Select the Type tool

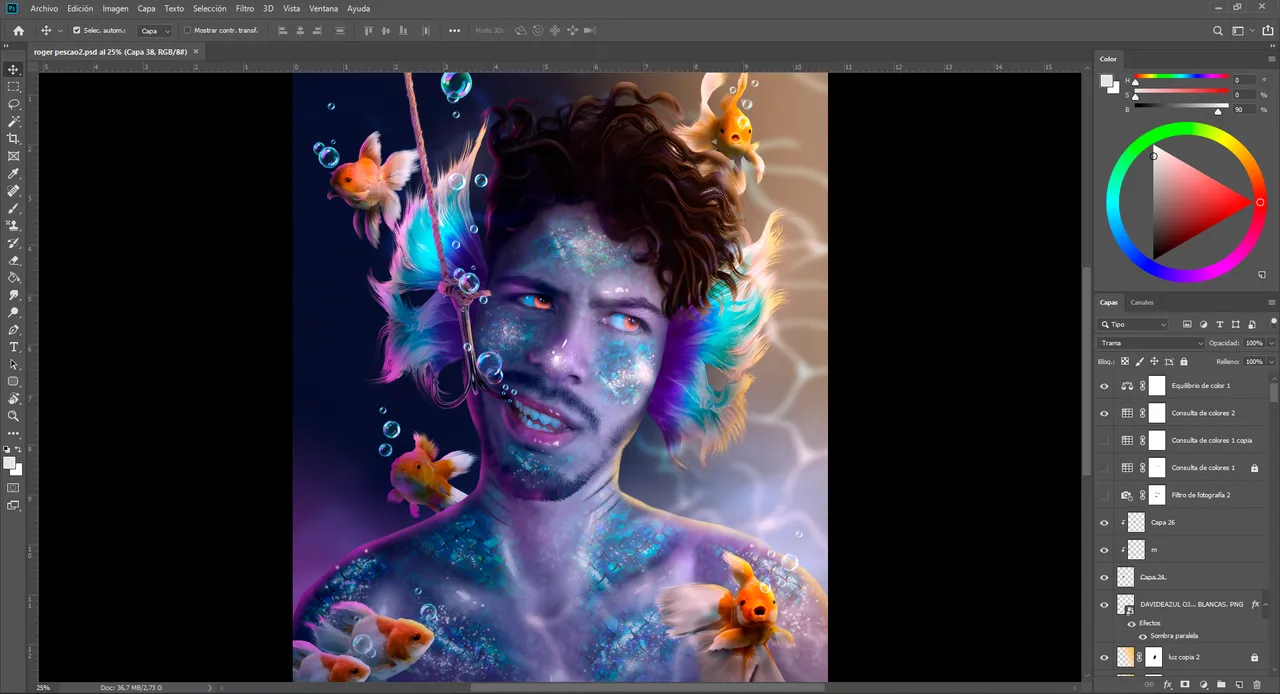pyautogui.click(x=14, y=347)
